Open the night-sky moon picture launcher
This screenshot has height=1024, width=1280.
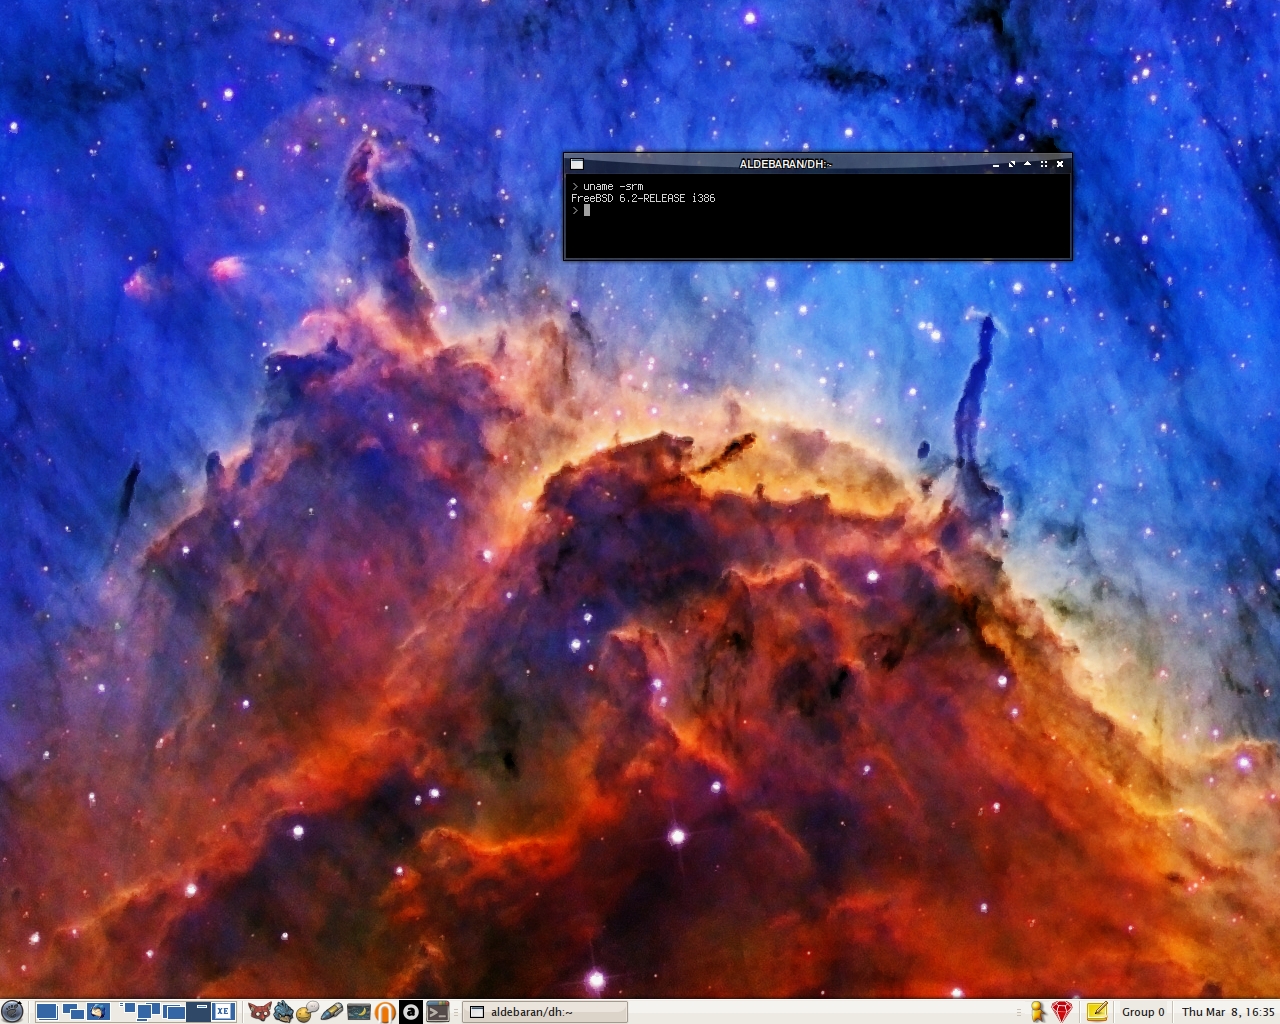point(359,1011)
